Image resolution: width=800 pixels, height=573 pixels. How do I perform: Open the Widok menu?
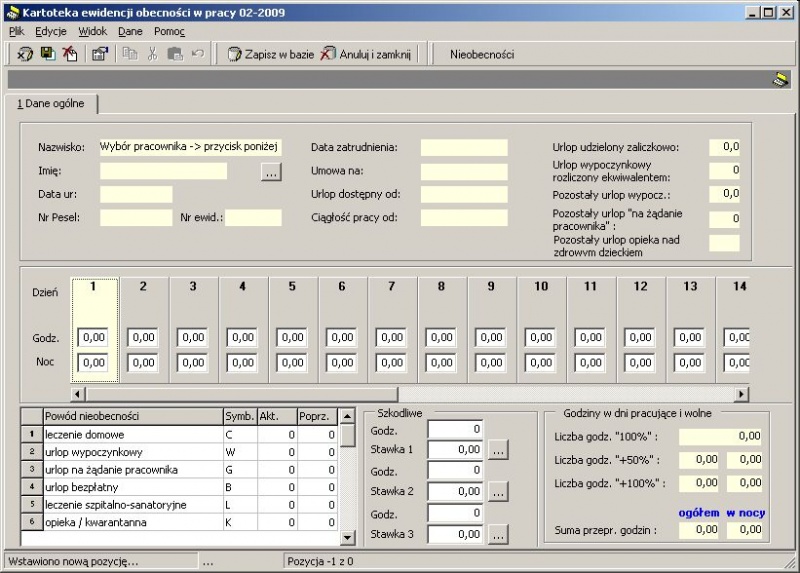point(92,32)
